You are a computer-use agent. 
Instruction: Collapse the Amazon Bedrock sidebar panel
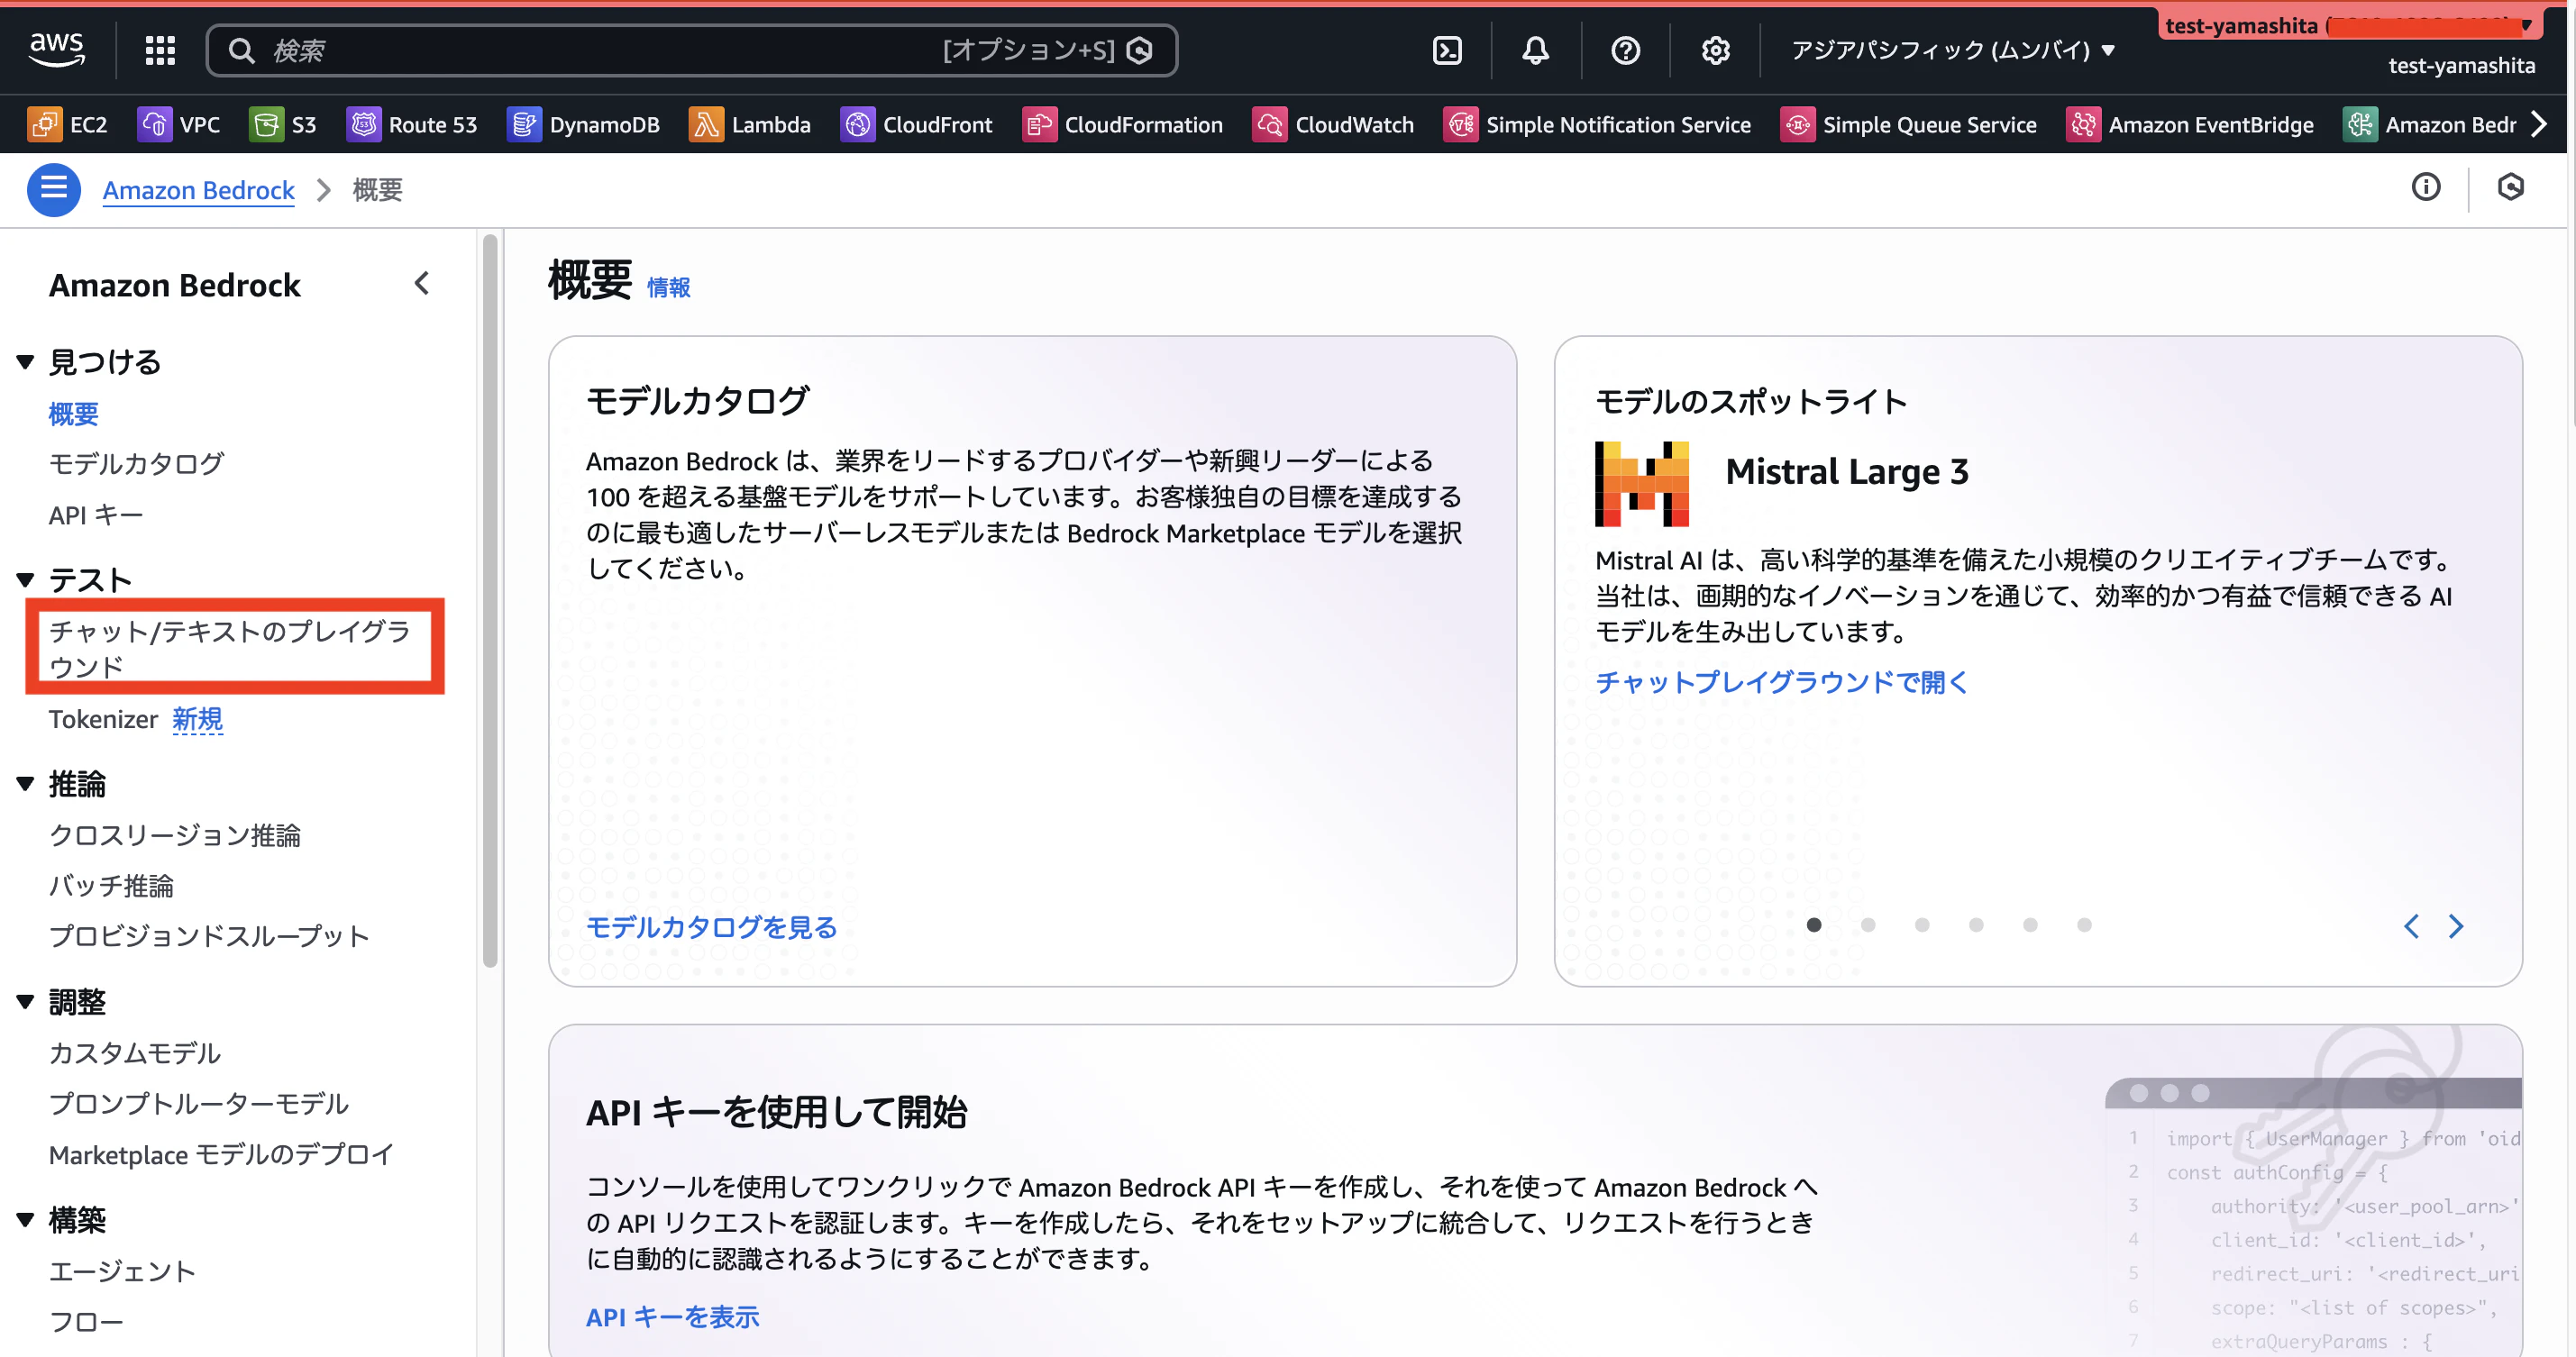[421, 283]
